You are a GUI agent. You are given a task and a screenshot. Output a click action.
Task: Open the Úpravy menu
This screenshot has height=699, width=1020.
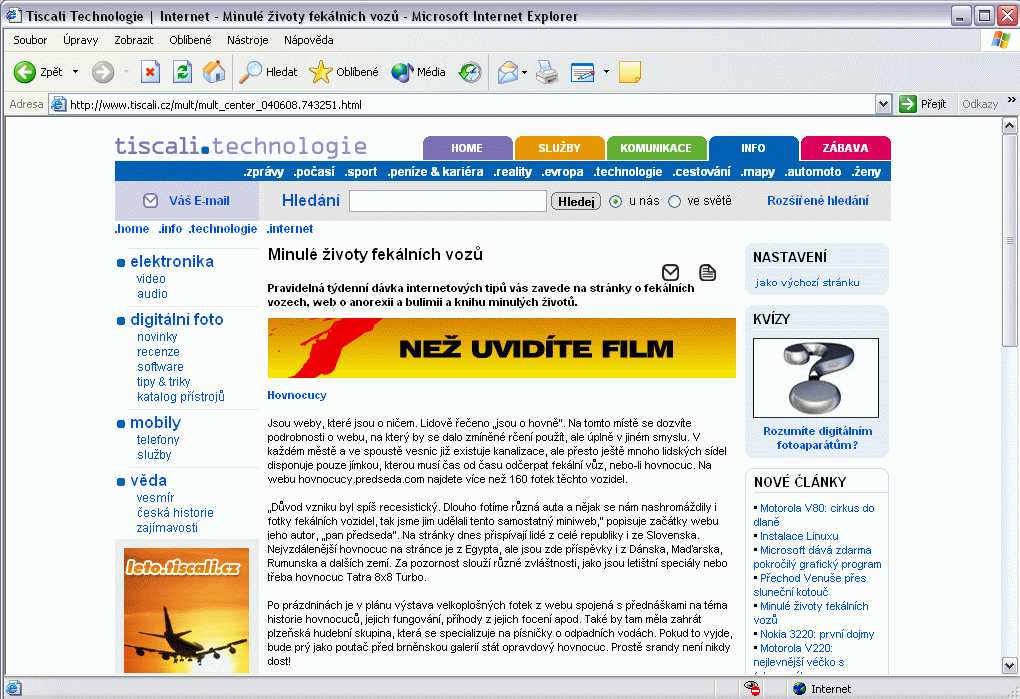pos(81,40)
